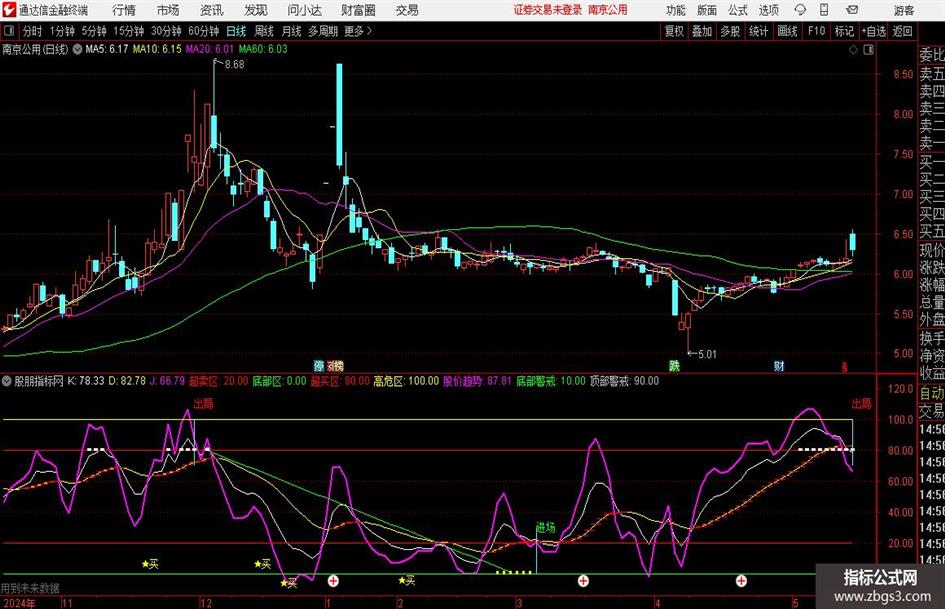Switch to 分时 chart view
This screenshot has height=609, width=945.
click(33, 31)
